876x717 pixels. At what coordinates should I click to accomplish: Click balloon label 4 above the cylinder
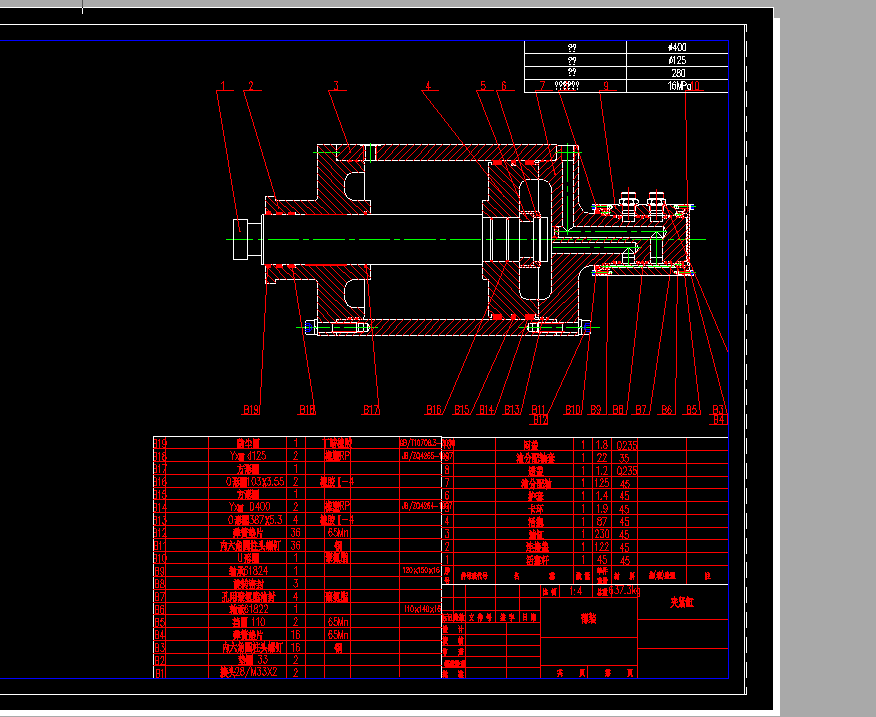[429, 86]
